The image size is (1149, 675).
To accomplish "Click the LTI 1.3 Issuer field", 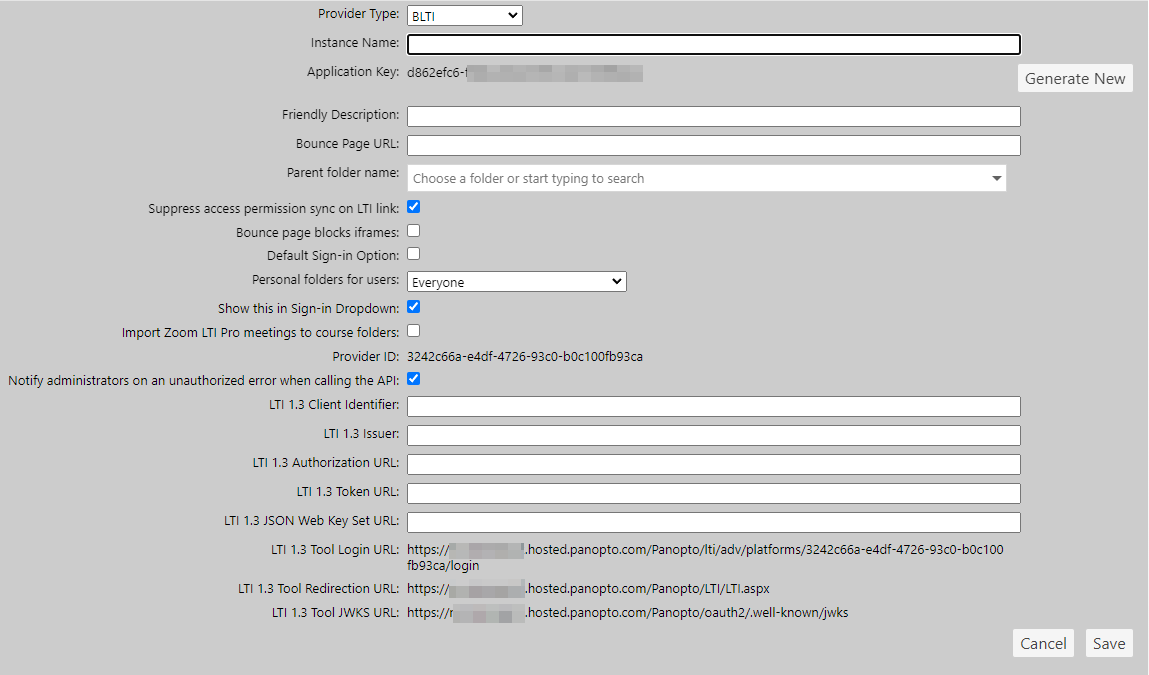I will [714, 435].
